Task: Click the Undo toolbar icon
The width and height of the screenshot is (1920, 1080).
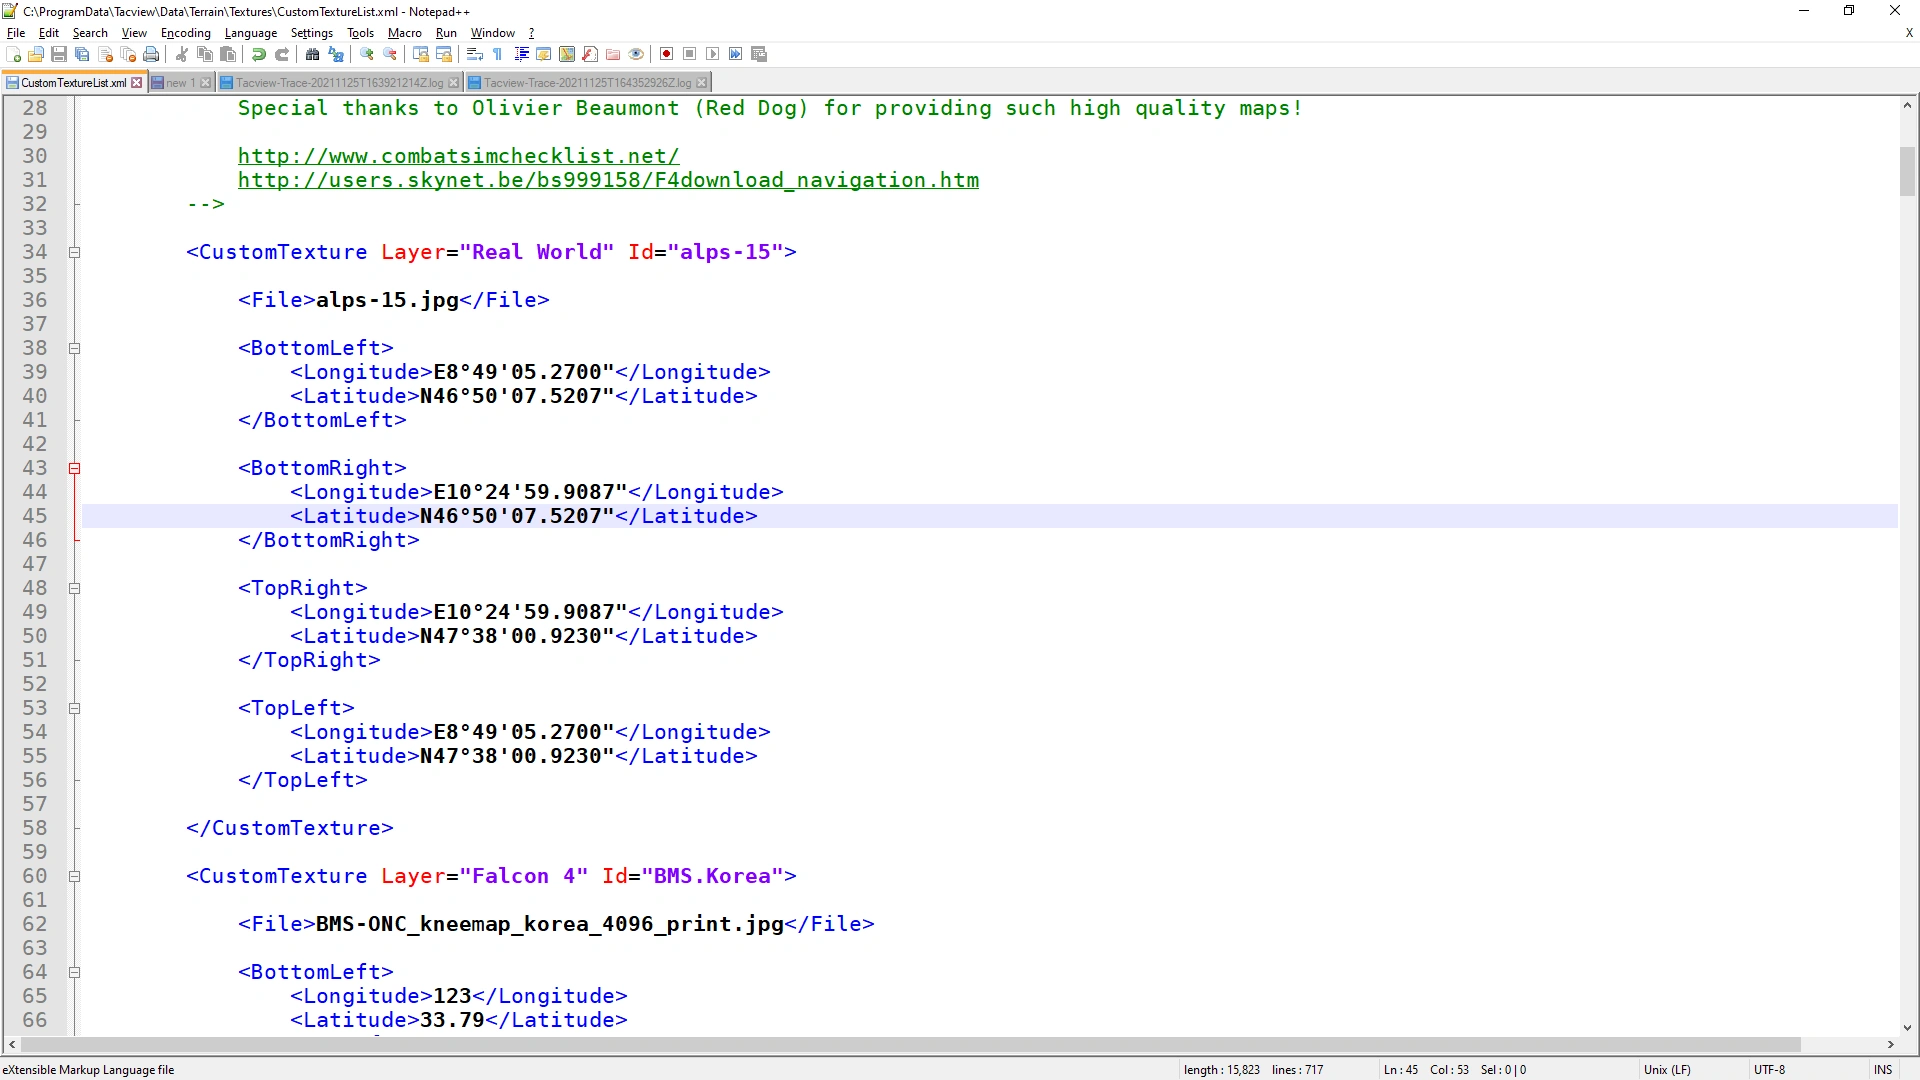Action: pos(259,54)
